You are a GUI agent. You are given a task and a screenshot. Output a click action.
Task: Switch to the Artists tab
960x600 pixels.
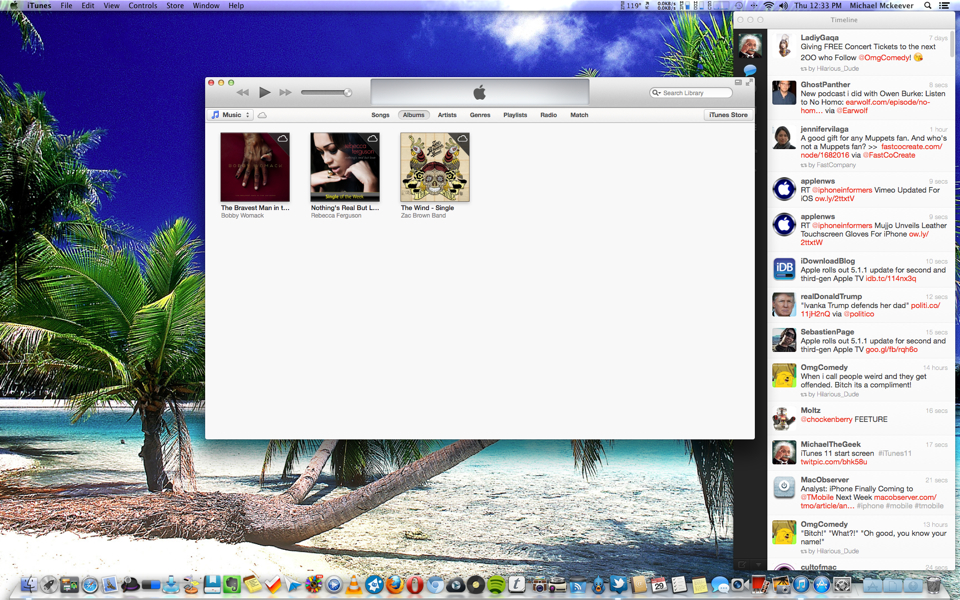click(447, 115)
